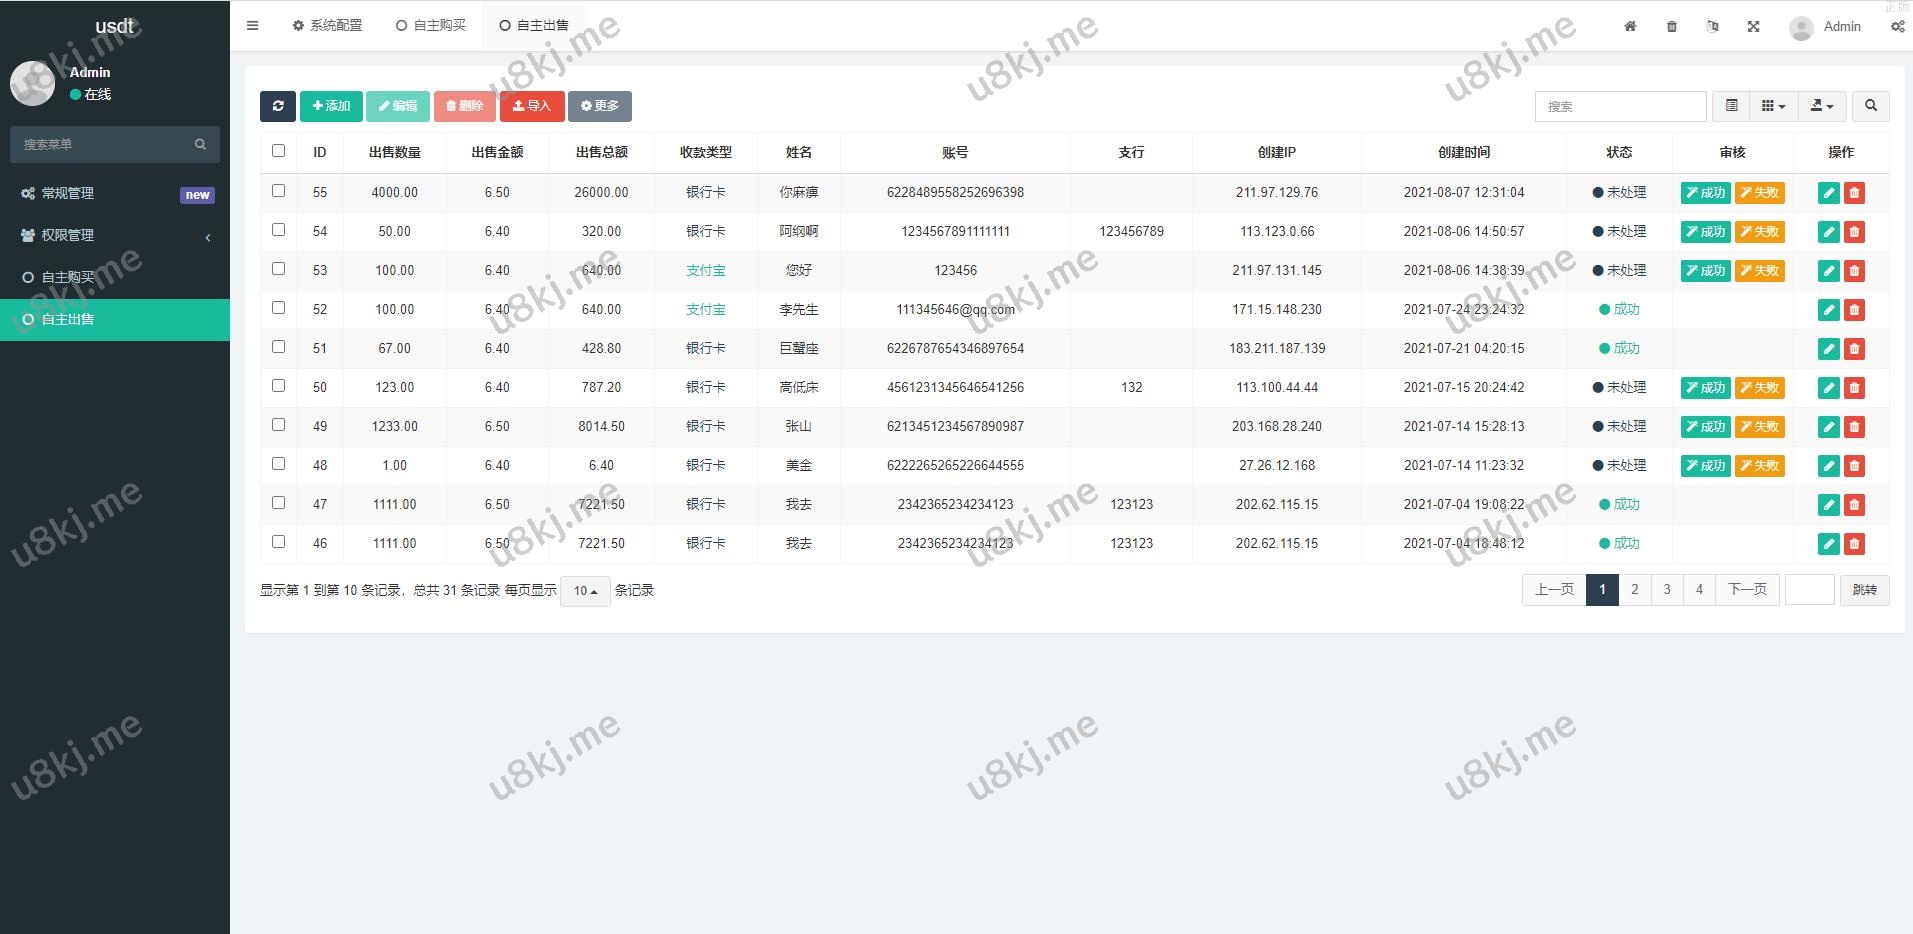Click the green edit pencil for row 55
The height and width of the screenshot is (934, 1913).
click(1828, 193)
